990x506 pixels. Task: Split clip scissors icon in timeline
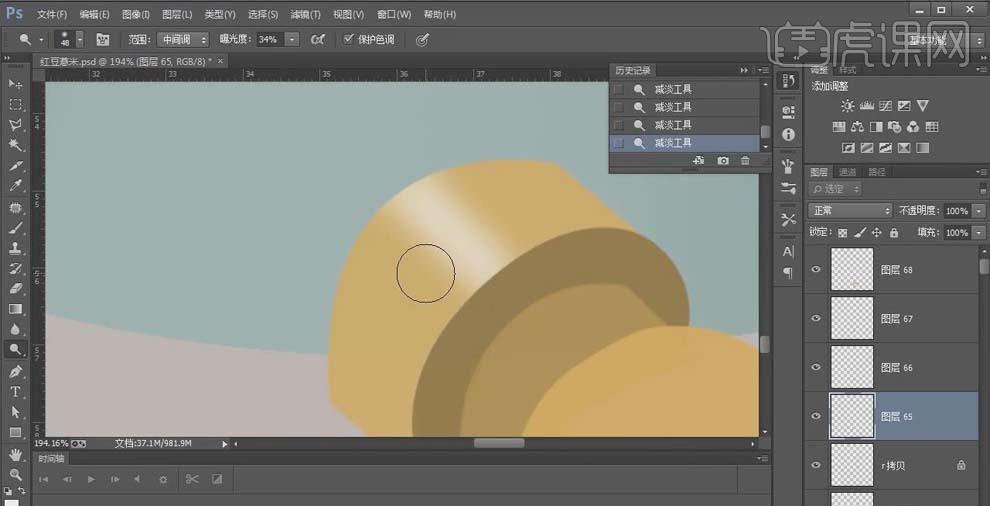pyautogui.click(x=192, y=479)
